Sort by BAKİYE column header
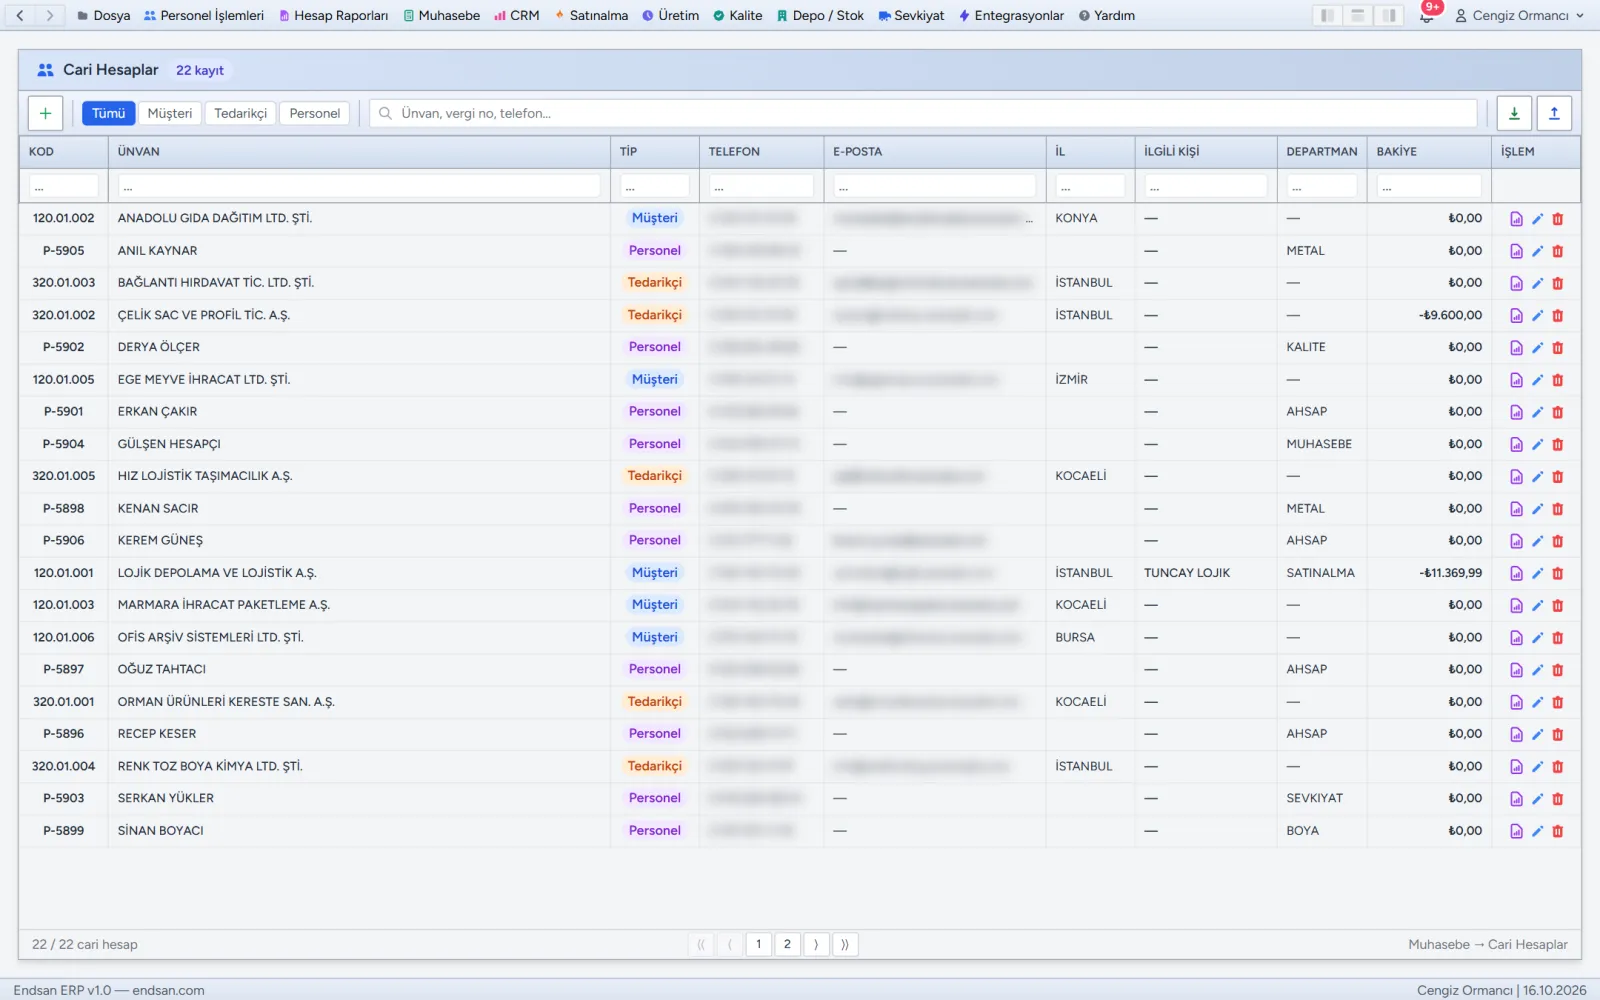Image resolution: width=1600 pixels, height=1000 pixels. [1428, 152]
